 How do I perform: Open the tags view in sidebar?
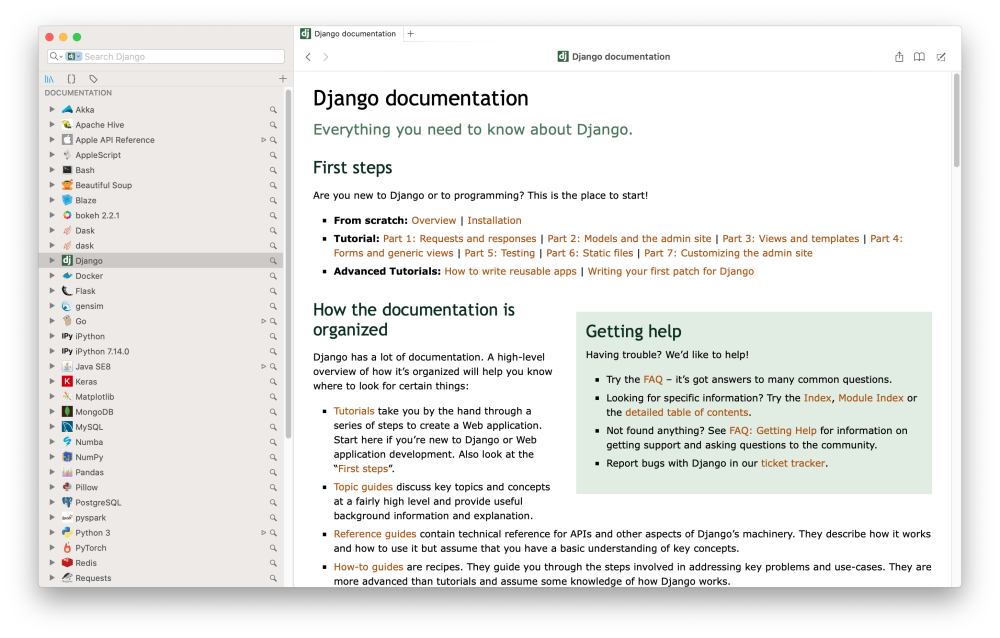point(93,79)
